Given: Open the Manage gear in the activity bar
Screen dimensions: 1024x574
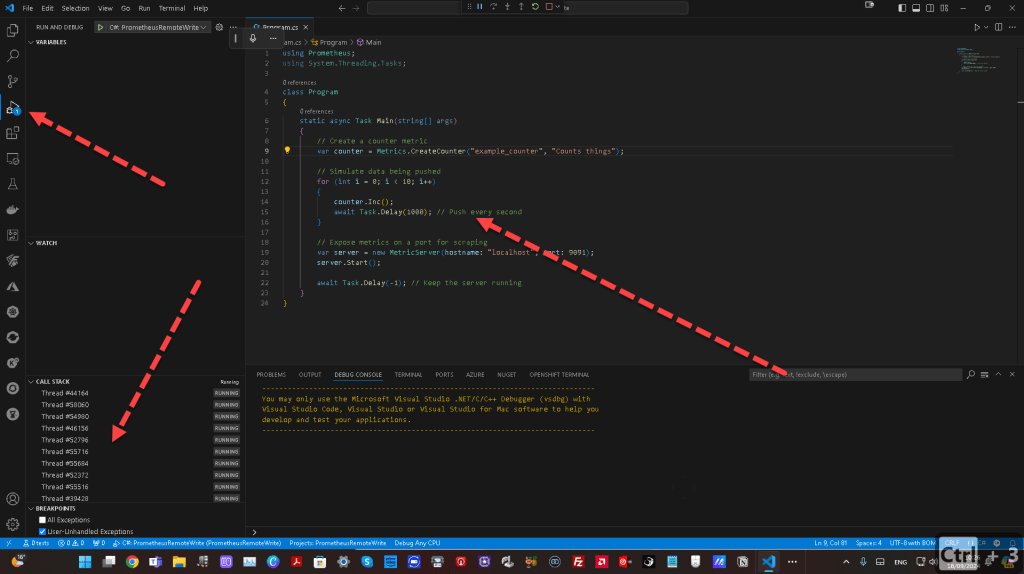Looking at the screenshot, I should click(x=12, y=524).
